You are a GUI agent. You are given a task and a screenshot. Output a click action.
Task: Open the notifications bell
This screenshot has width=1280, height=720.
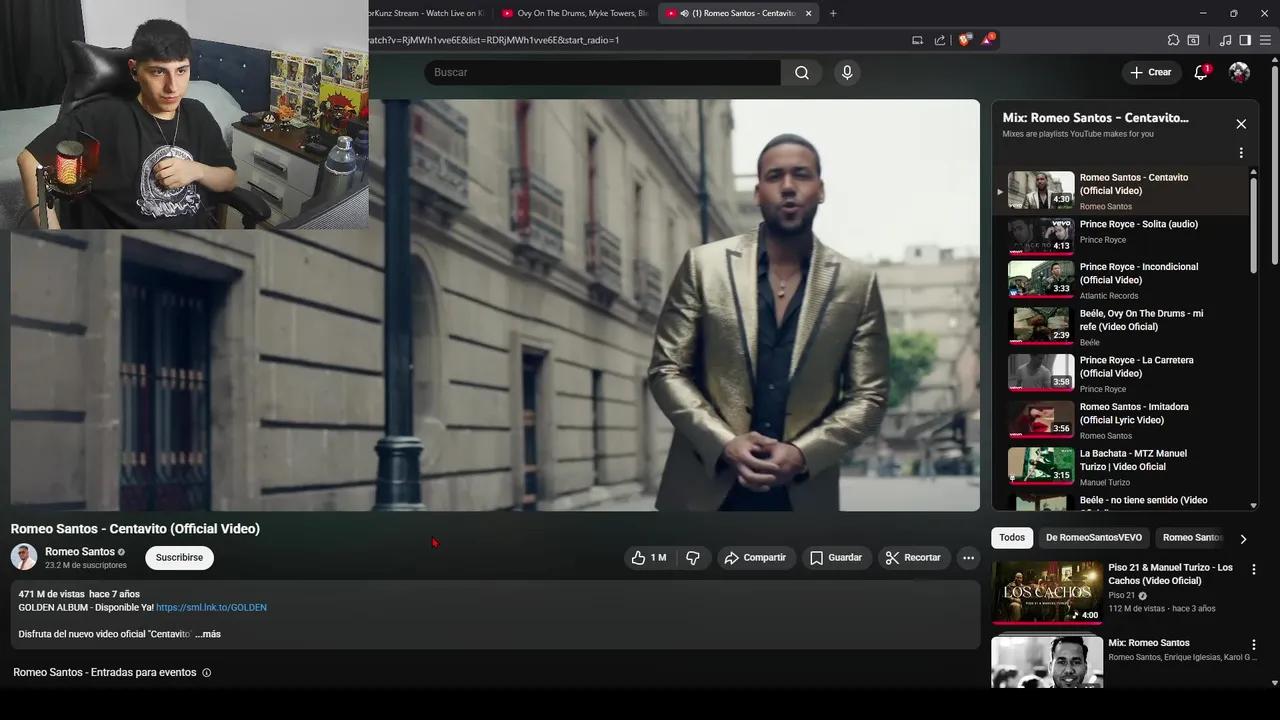(1202, 72)
